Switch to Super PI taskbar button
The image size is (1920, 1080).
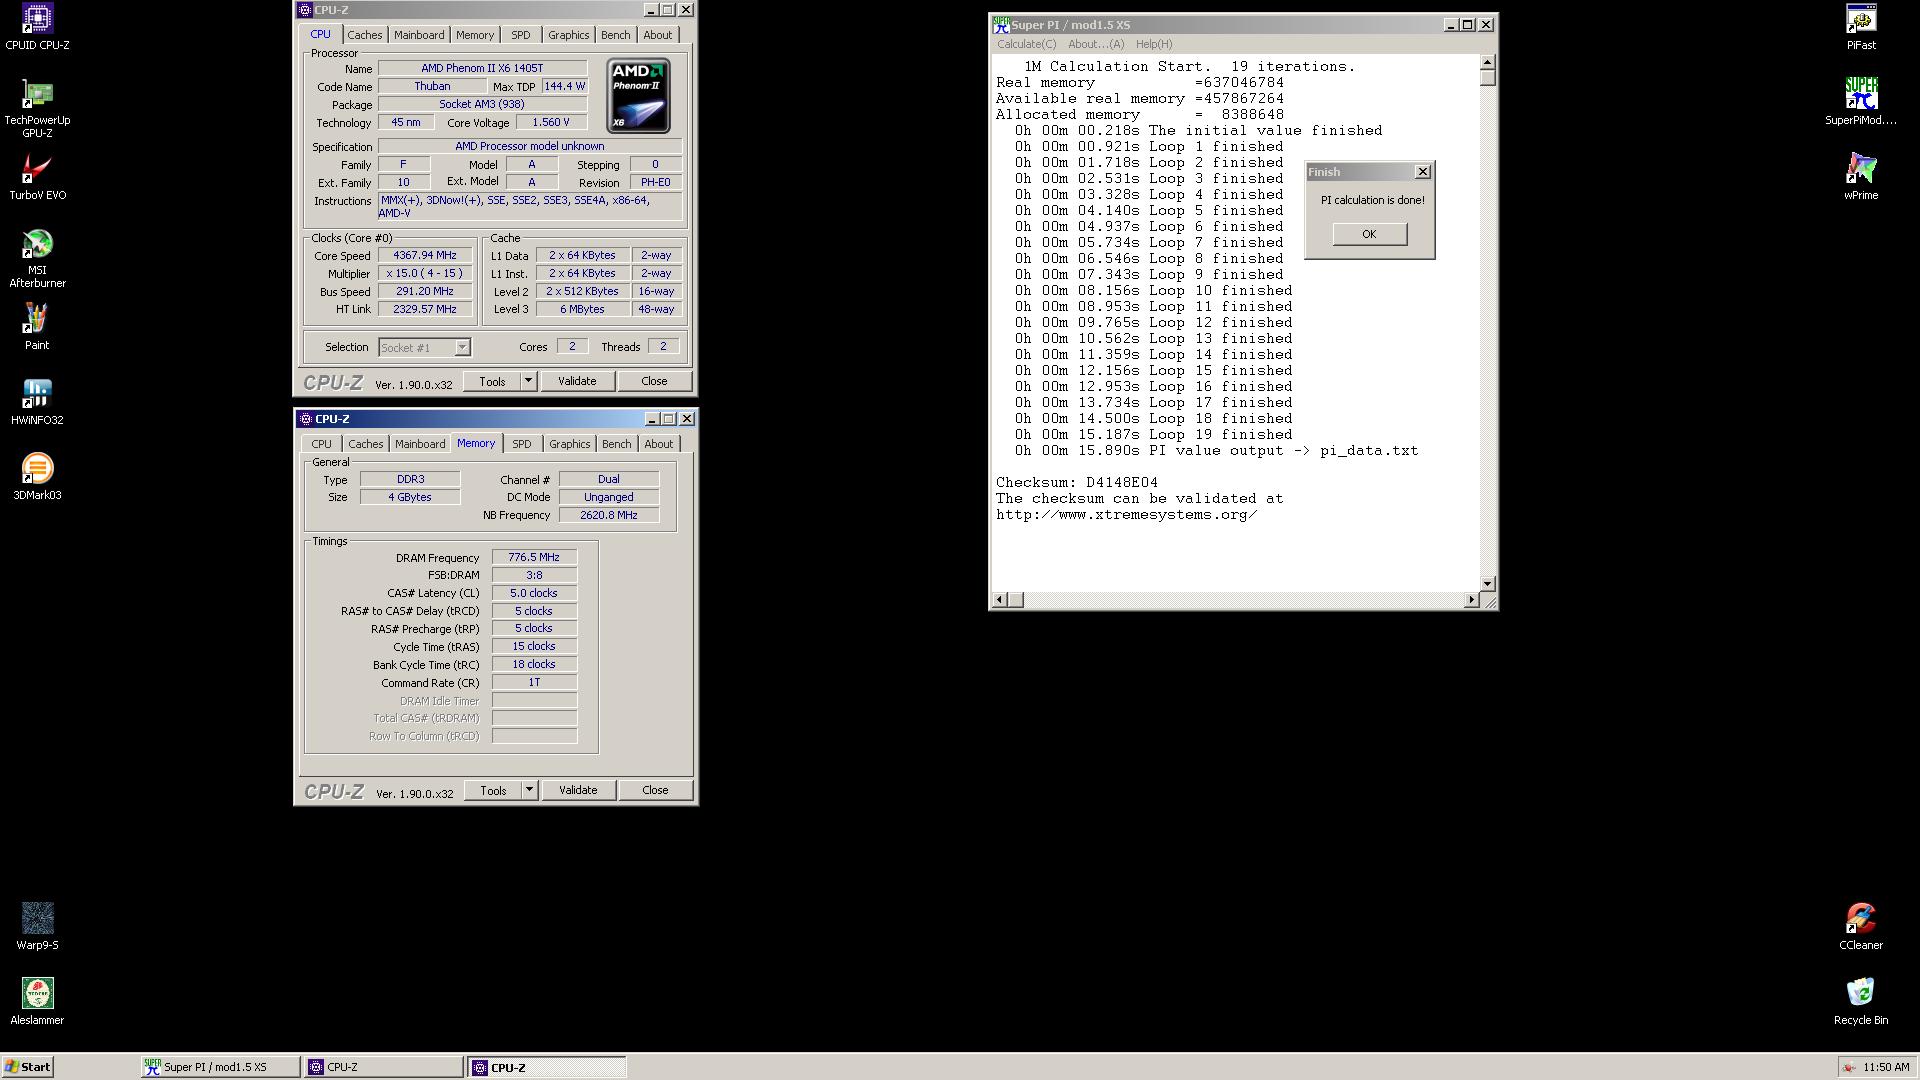click(220, 1067)
